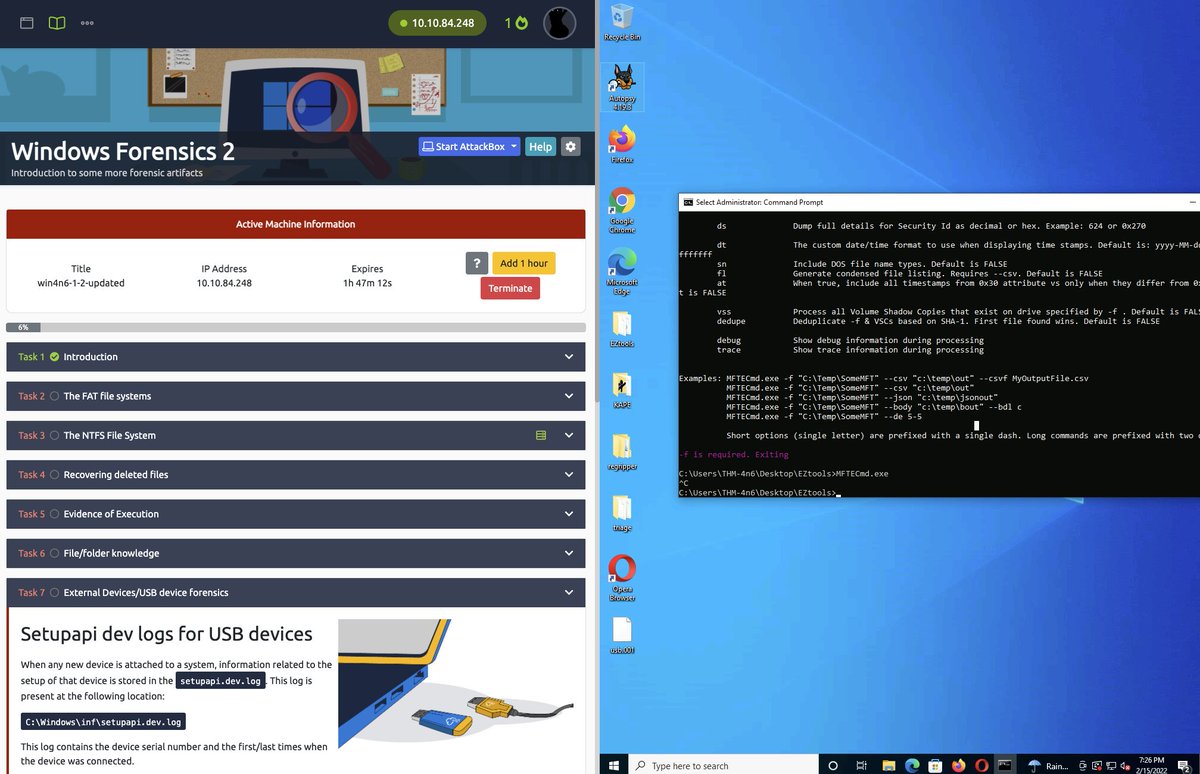Open the EZtools folder on the desktop
Image resolution: width=1200 pixels, height=774 pixels.
[622, 329]
